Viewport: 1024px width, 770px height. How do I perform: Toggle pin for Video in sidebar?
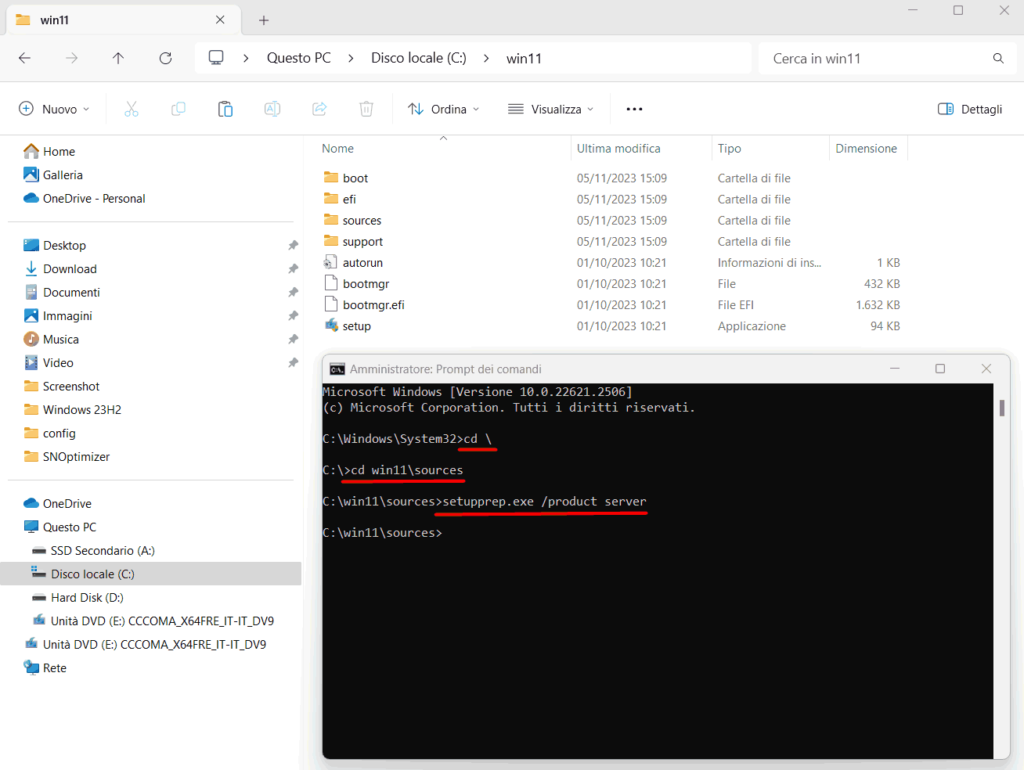click(x=293, y=363)
